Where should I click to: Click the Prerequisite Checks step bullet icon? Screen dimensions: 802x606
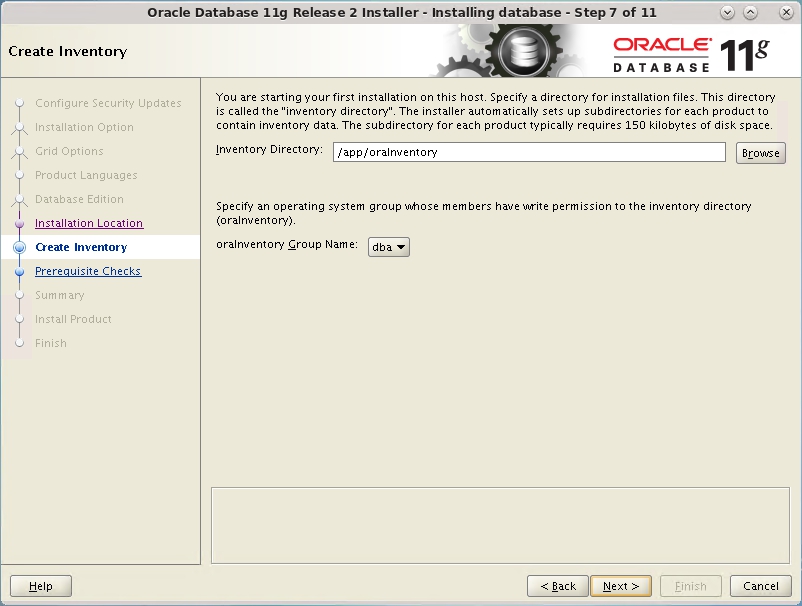coord(19,272)
